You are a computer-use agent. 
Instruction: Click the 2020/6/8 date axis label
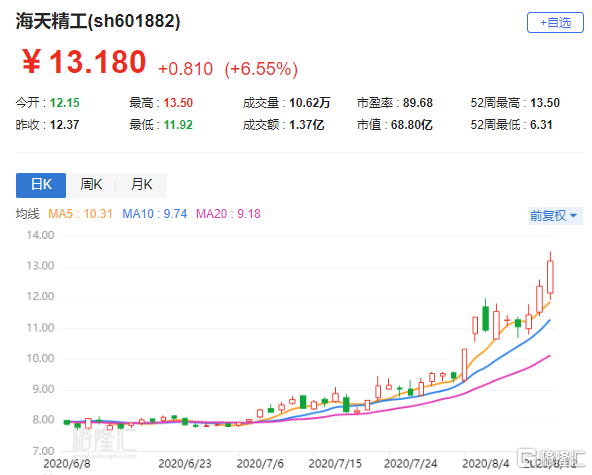coord(67,464)
